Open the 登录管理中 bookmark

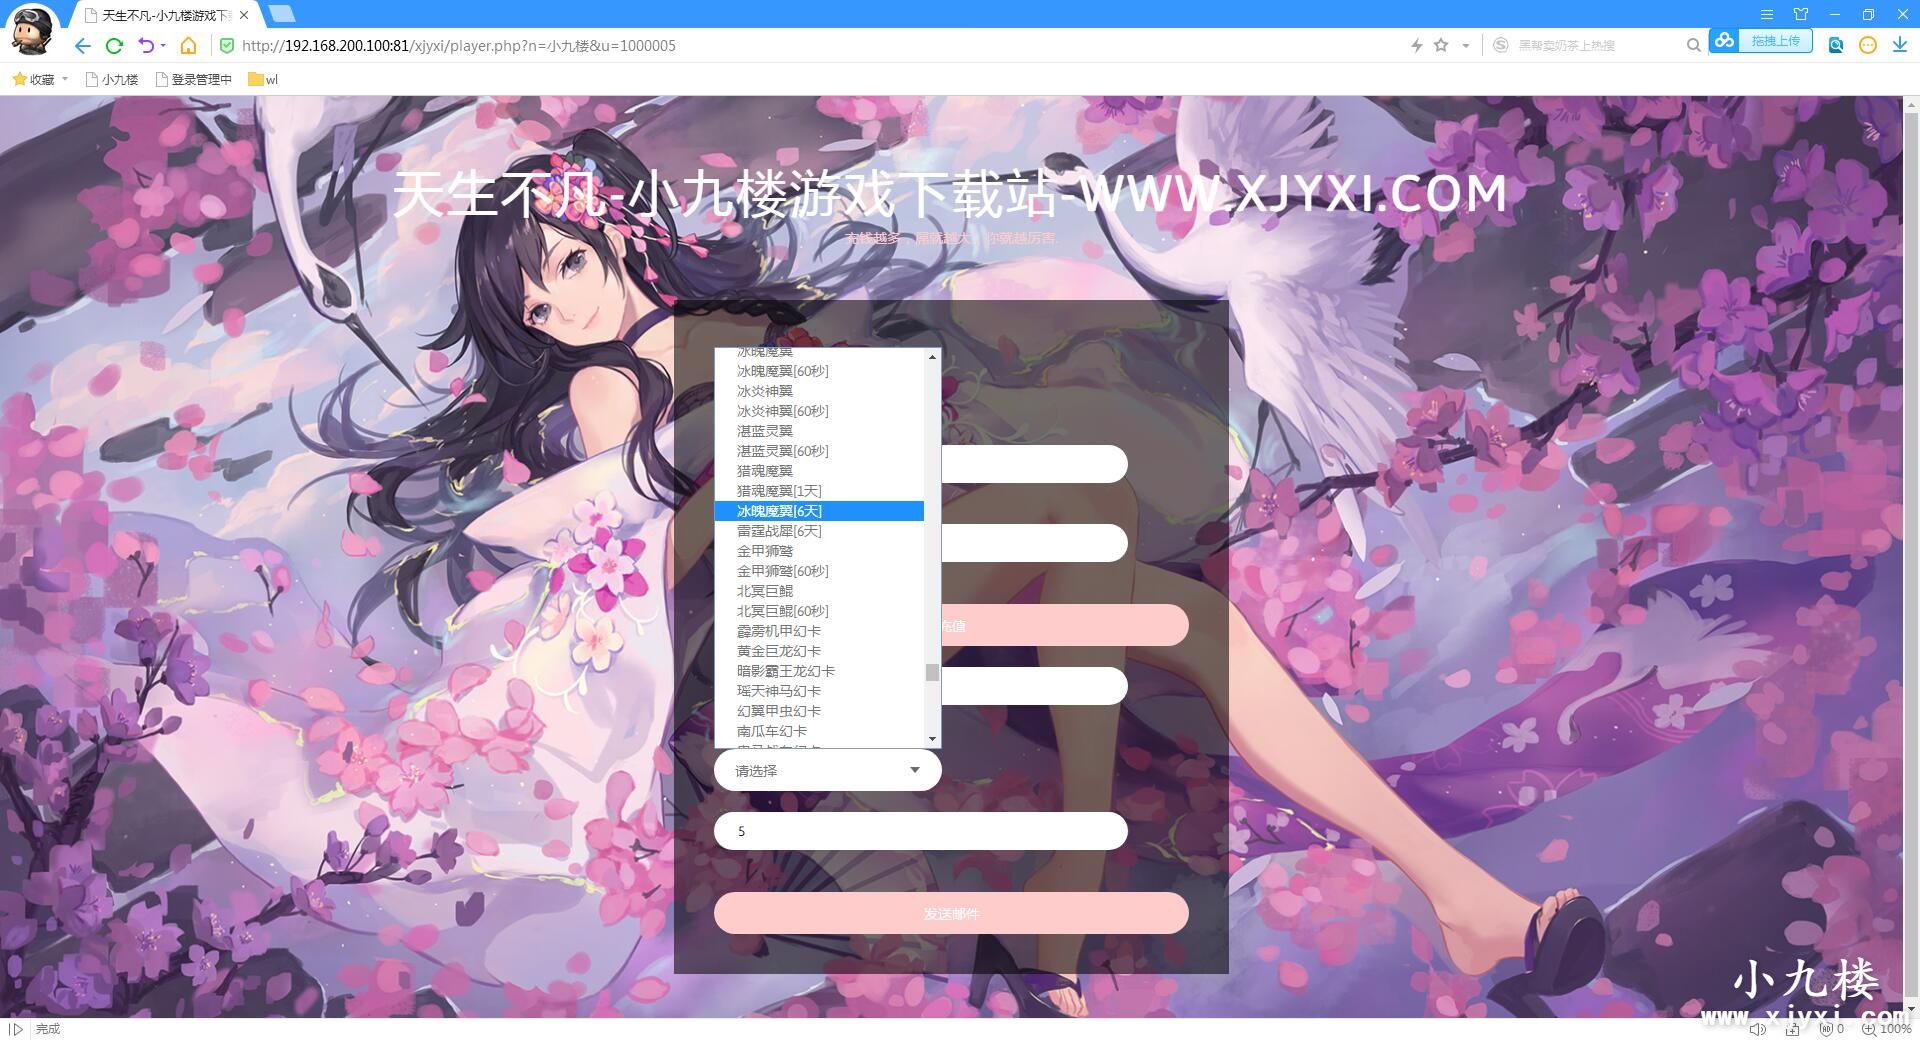[x=194, y=79]
